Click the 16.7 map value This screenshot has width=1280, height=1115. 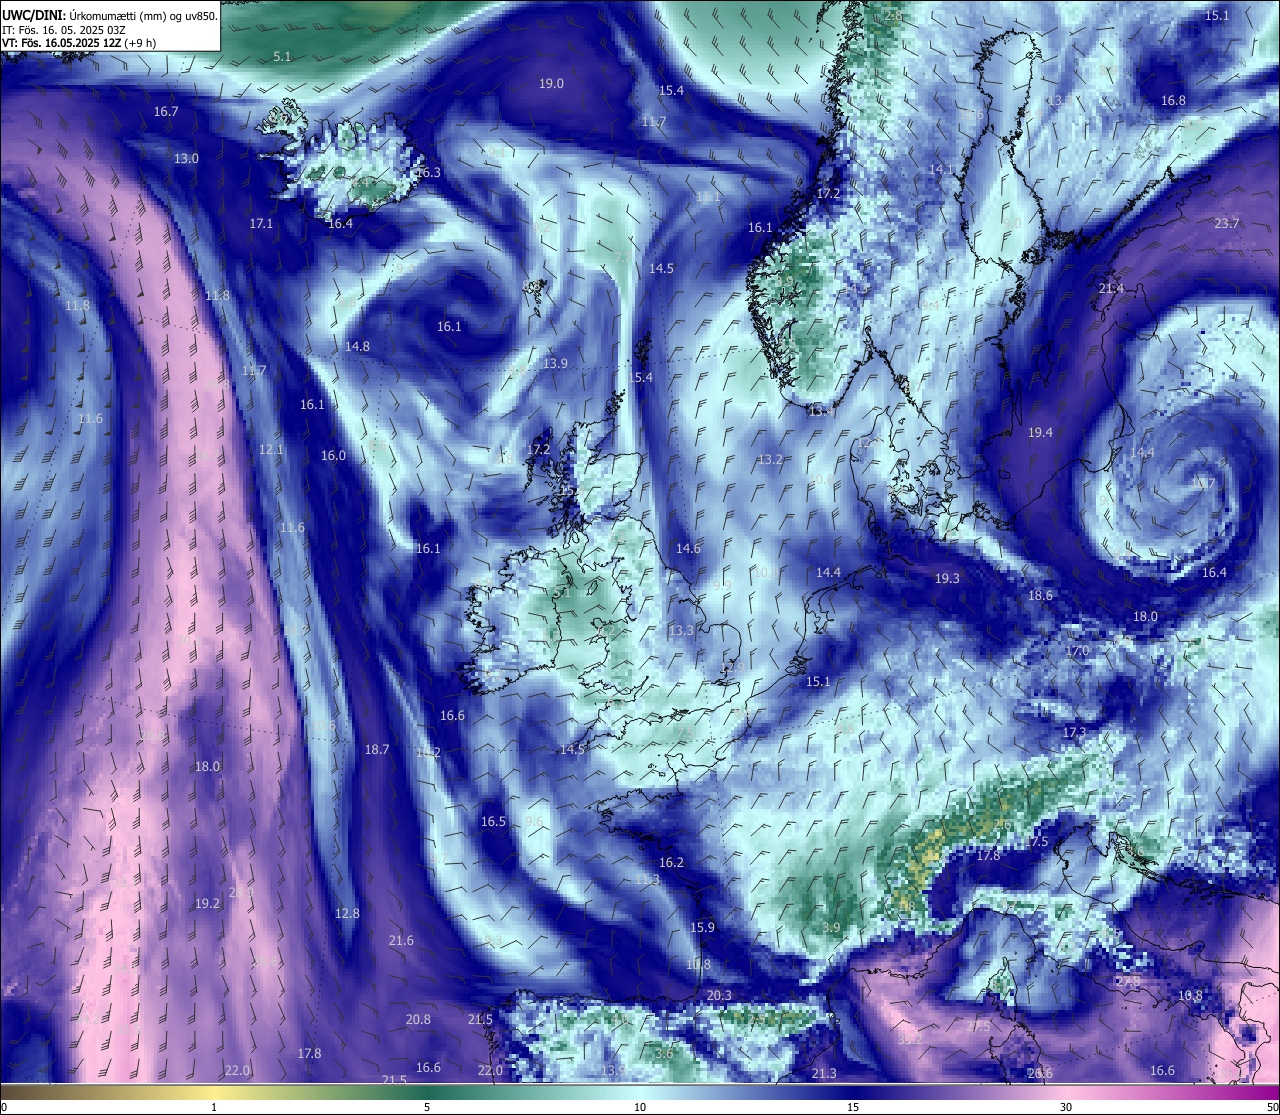[x=166, y=112]
